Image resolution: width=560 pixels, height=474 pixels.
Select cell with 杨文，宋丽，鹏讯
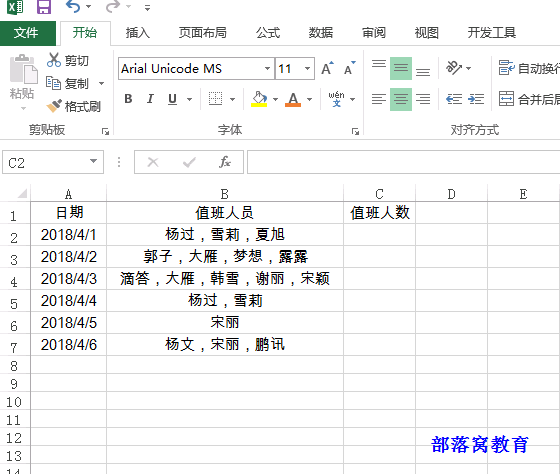[225, 345]
